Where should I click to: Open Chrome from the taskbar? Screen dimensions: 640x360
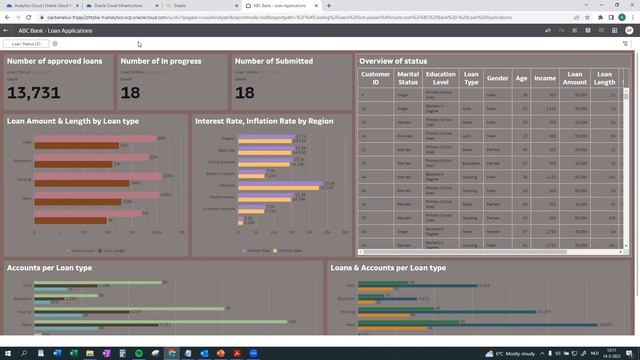tap(172, 353)
